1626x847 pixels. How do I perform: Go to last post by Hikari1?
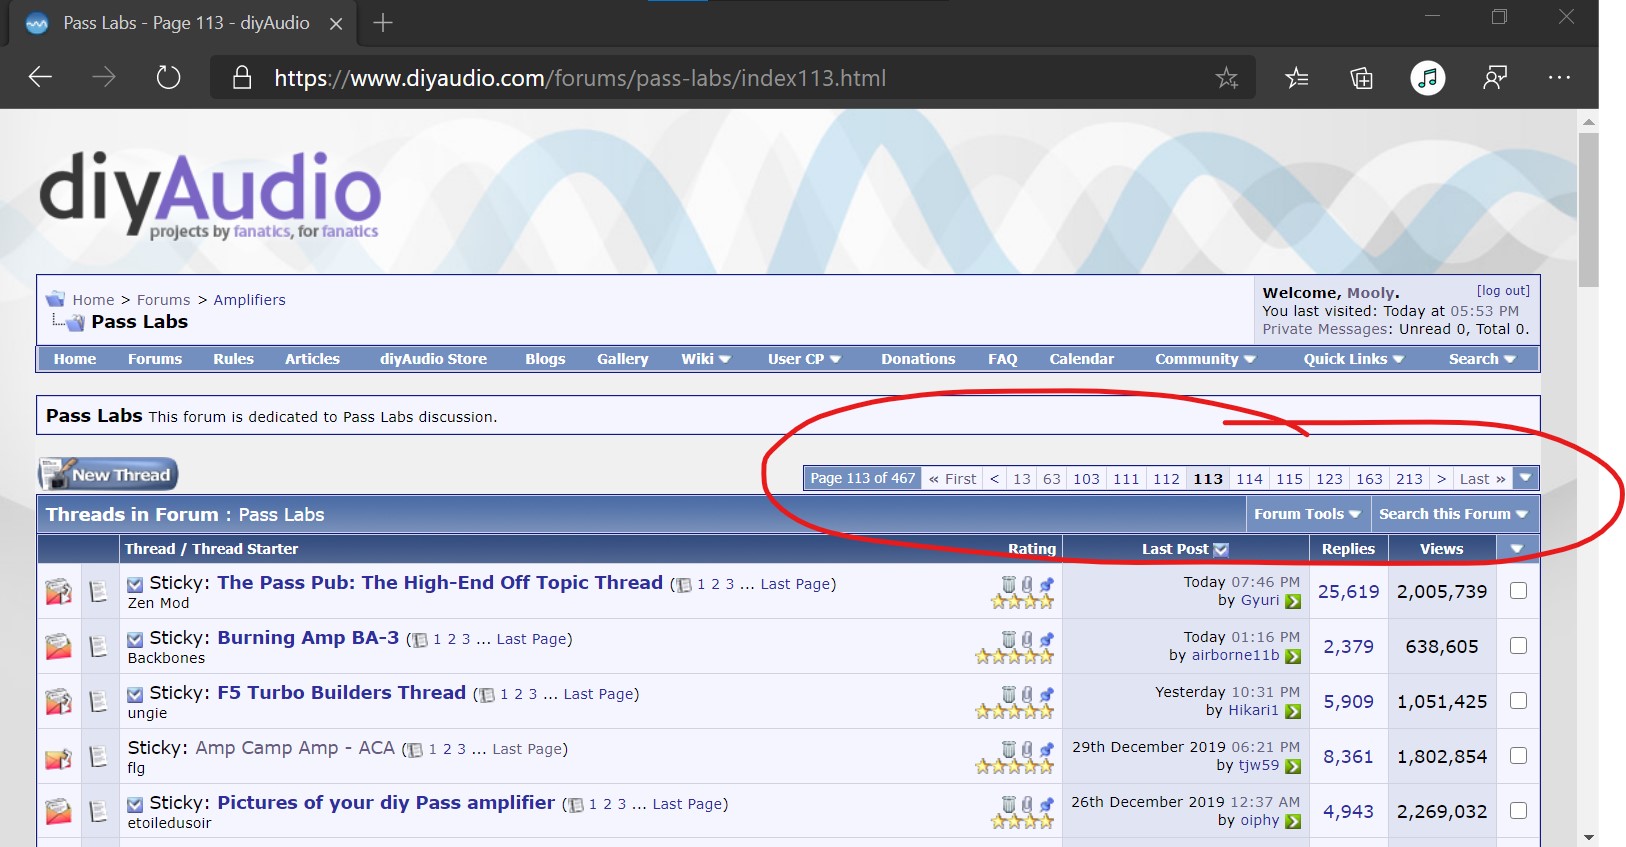(1293, 711)
